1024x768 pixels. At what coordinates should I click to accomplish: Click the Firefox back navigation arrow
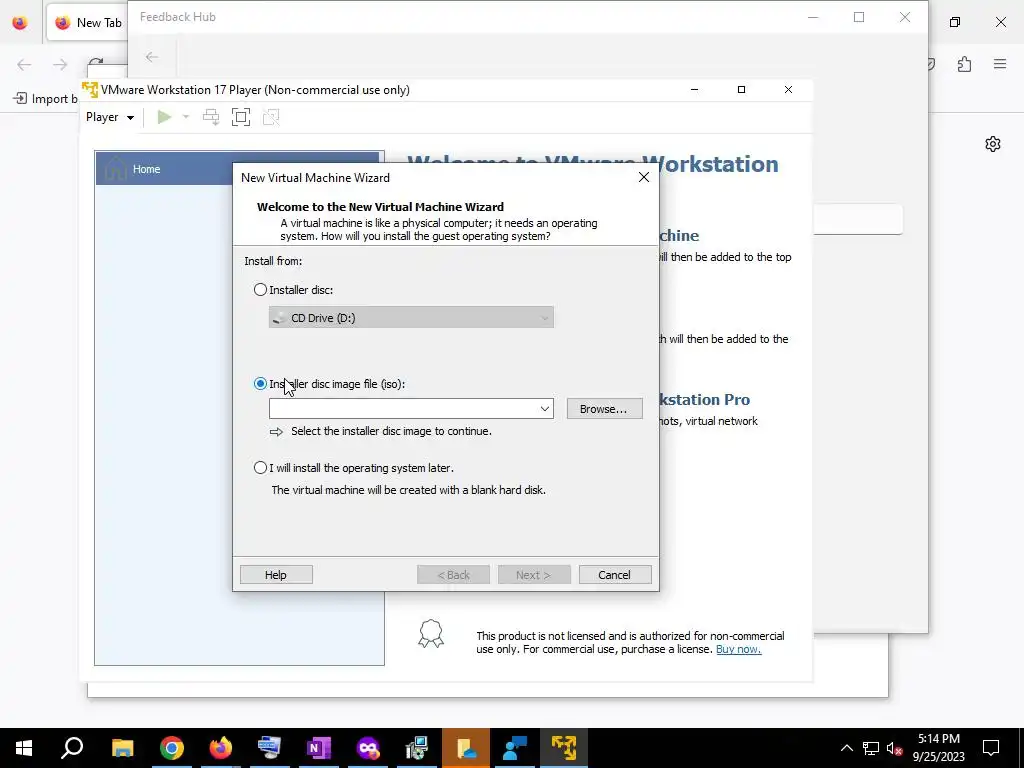coord(24,64)
